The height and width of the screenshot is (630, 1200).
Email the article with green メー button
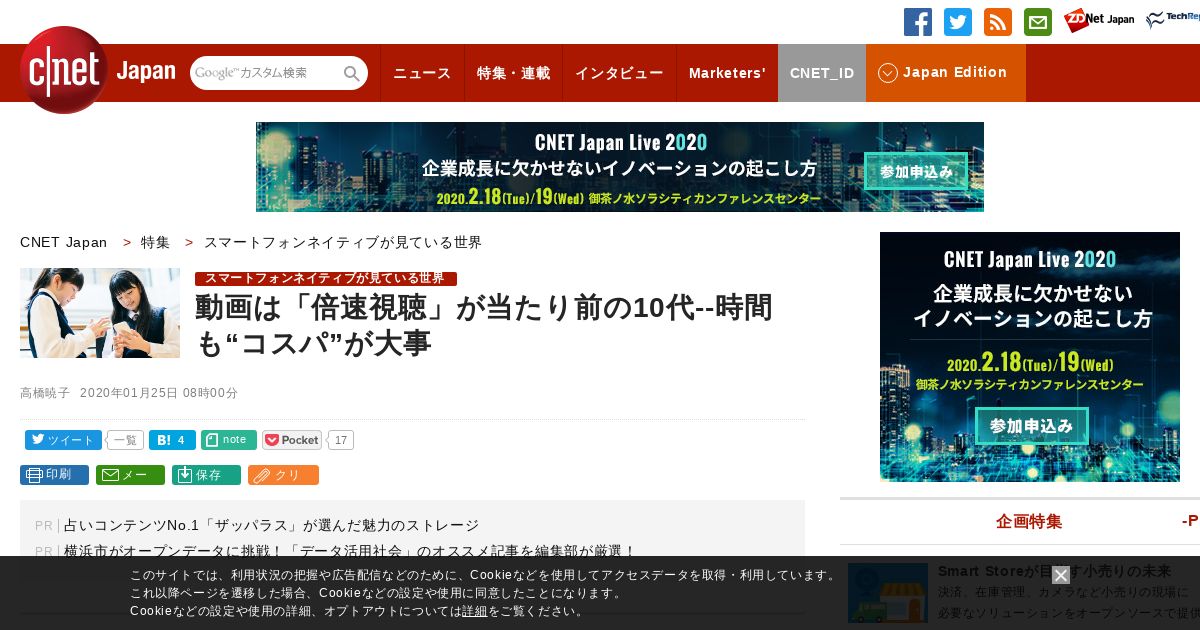pyautogui.click(x=130, y=475)
